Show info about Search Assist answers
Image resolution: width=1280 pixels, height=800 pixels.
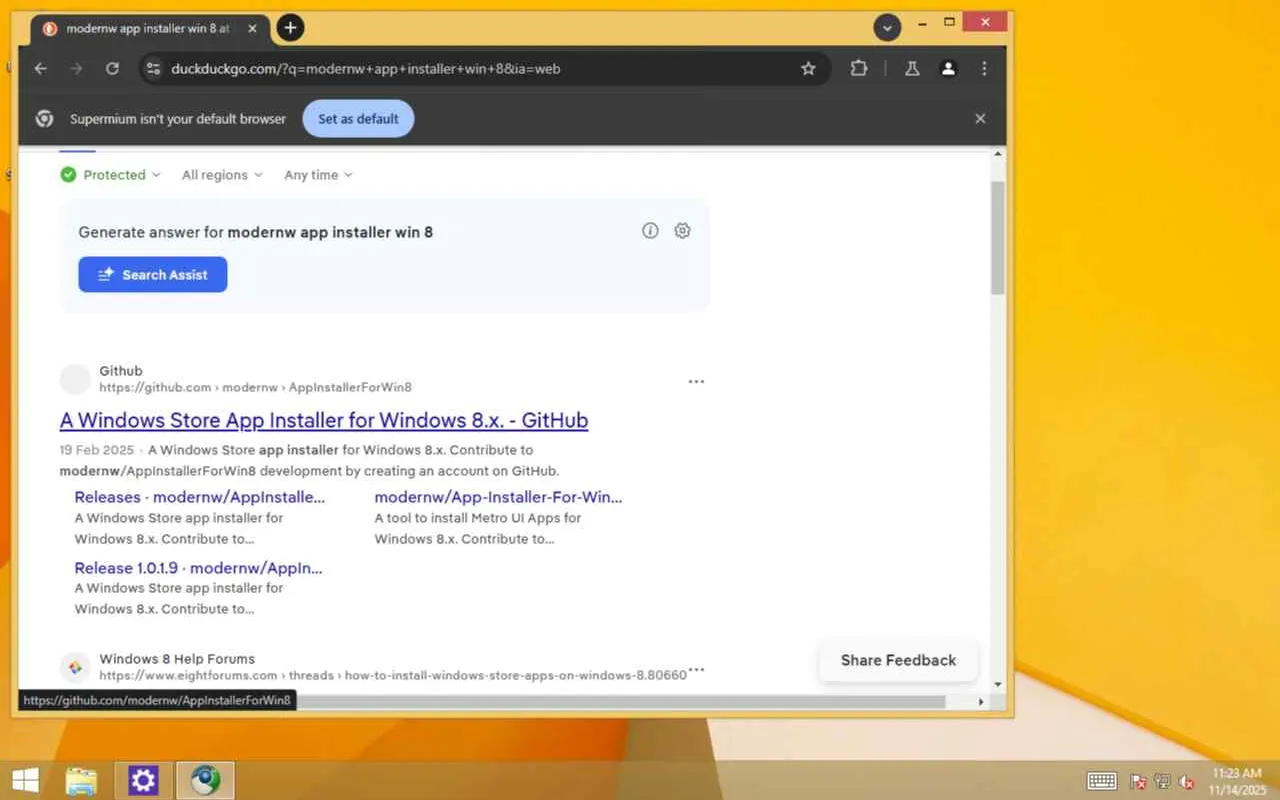tap(650, 231)
